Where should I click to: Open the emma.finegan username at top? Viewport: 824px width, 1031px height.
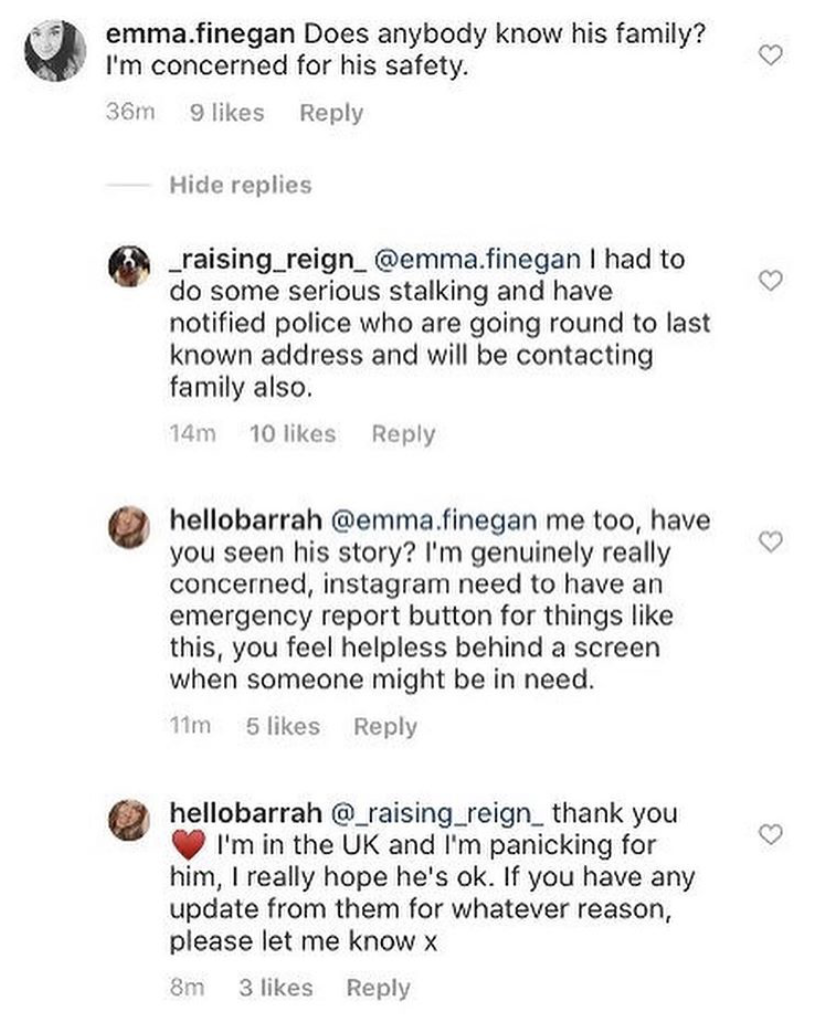200,34
